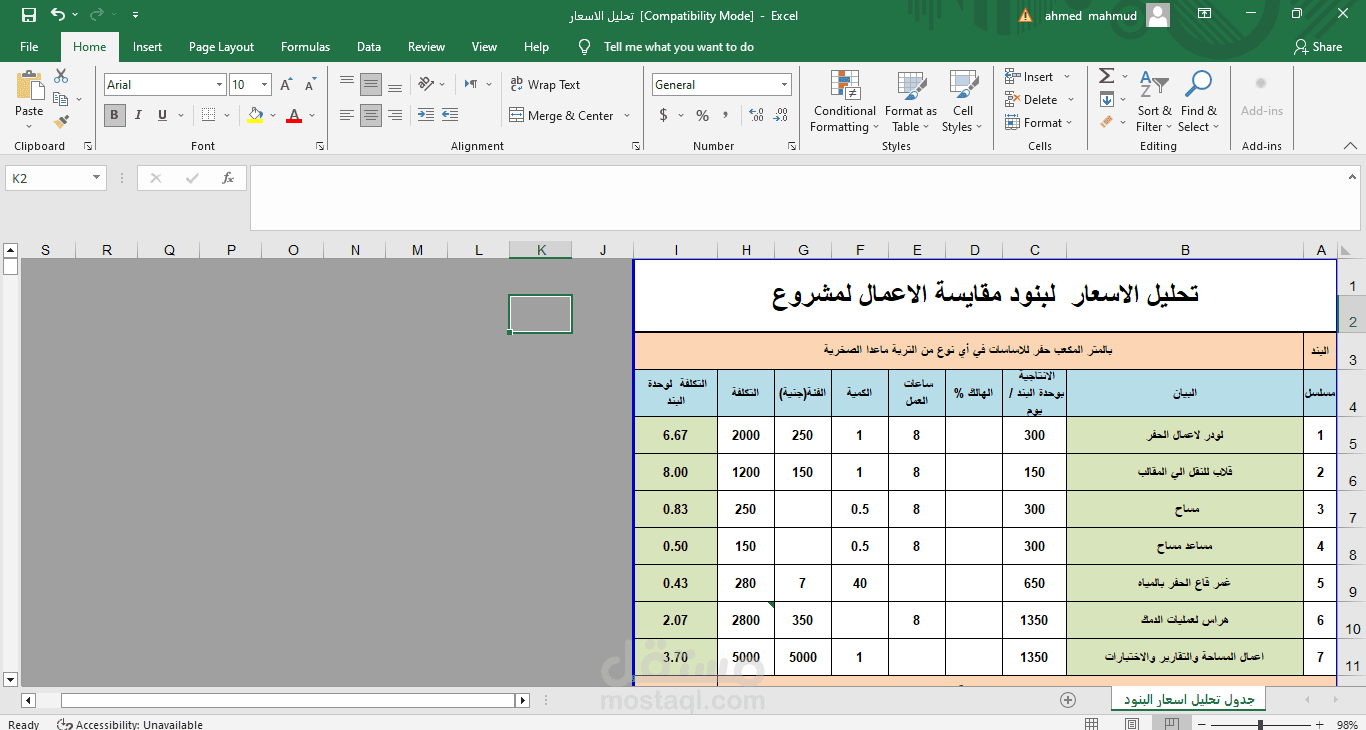Increase decimal places
This screenshot has height=730, width=1366.
[755, 116]
